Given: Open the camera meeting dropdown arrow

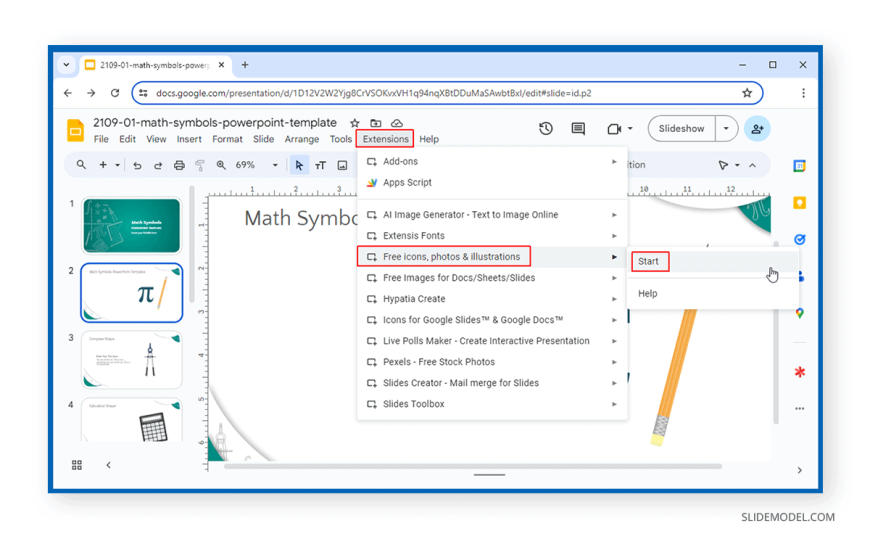Looking at the screenshot, I should 630,129.
